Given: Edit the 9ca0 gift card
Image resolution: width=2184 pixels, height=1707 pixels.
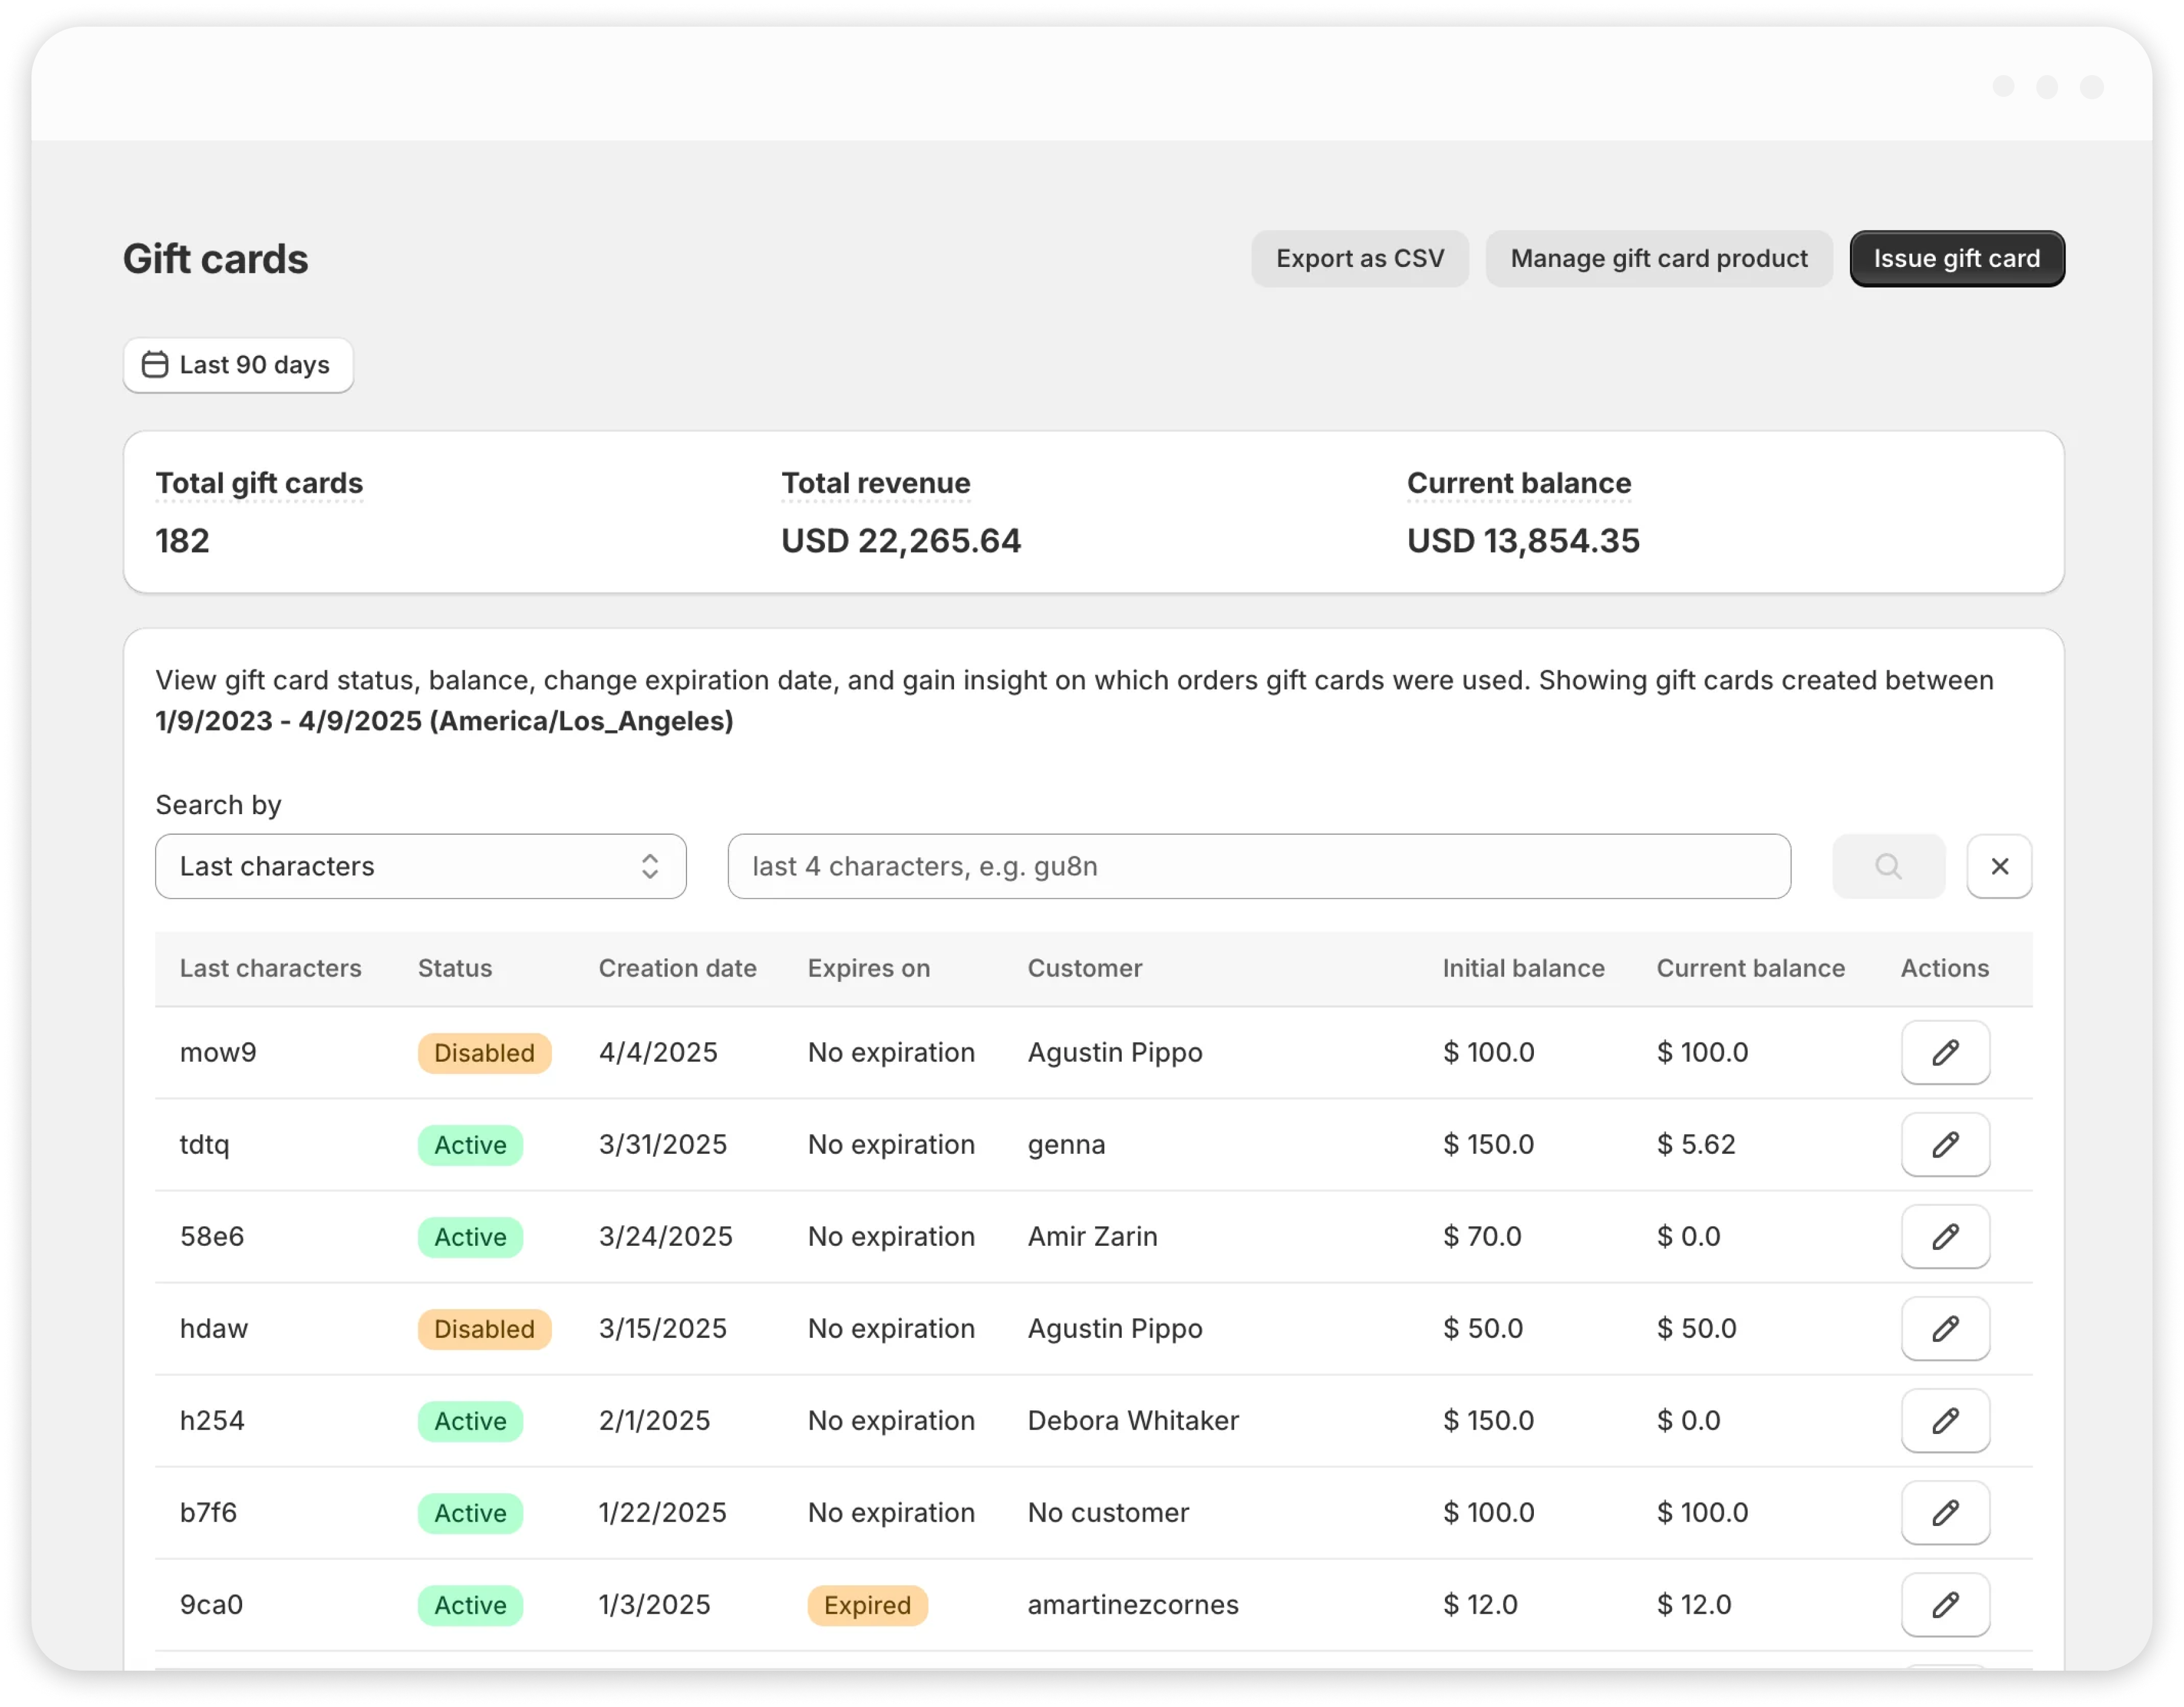Looking at the screenshot, I should (x=1945, y=1604).
